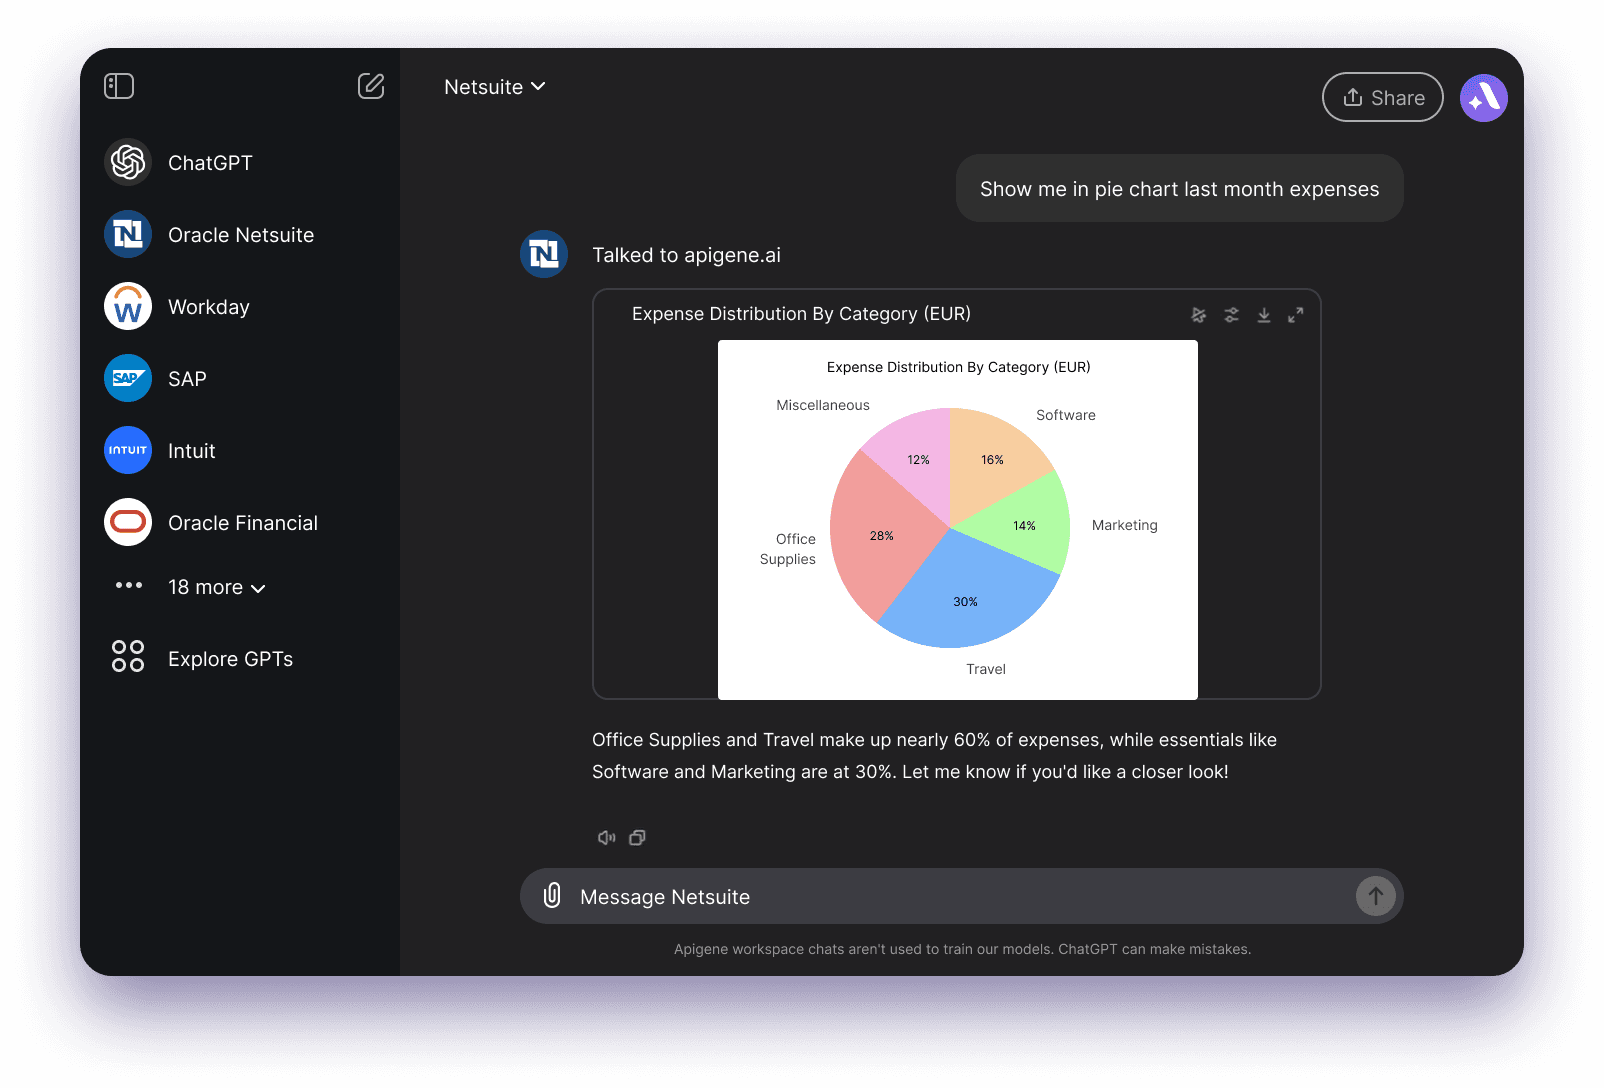Expand the 18 more list
This screenshot has width=1604, height=1088.
click(x=217, y=587)
